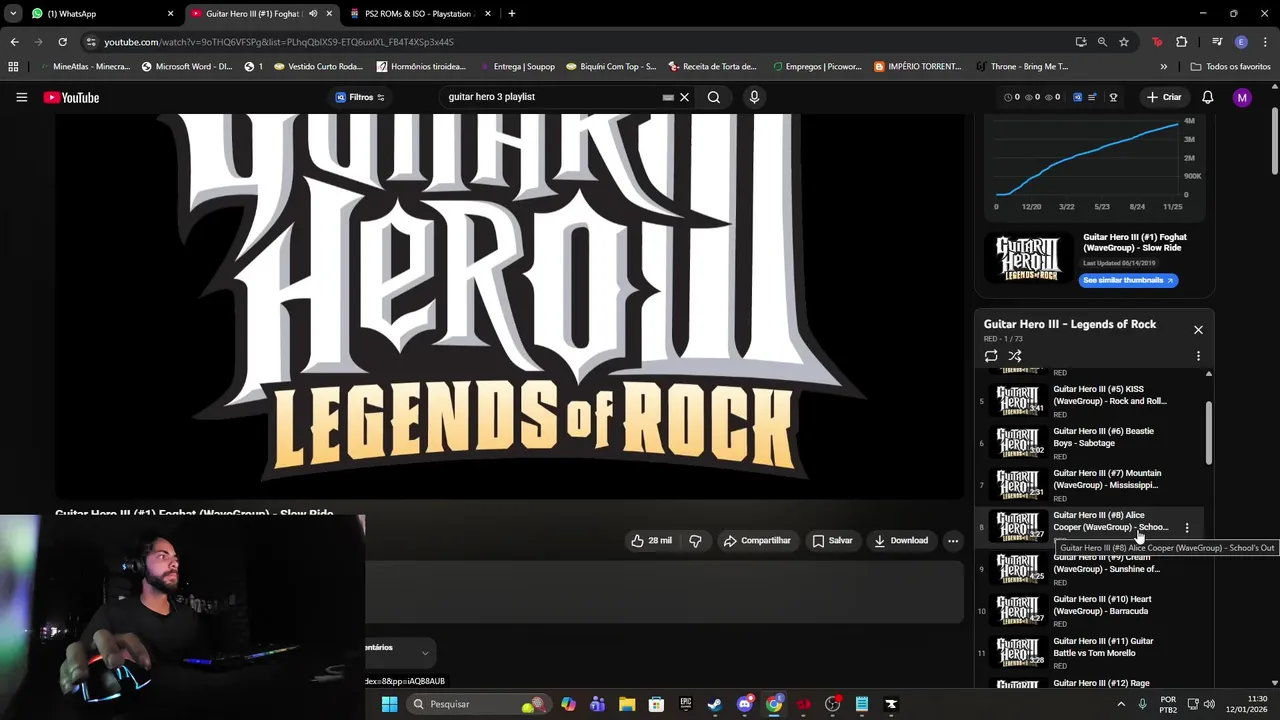1280x720 pixels.
Task: Open the Filtros filter button
Action: [x=360, y=97]
